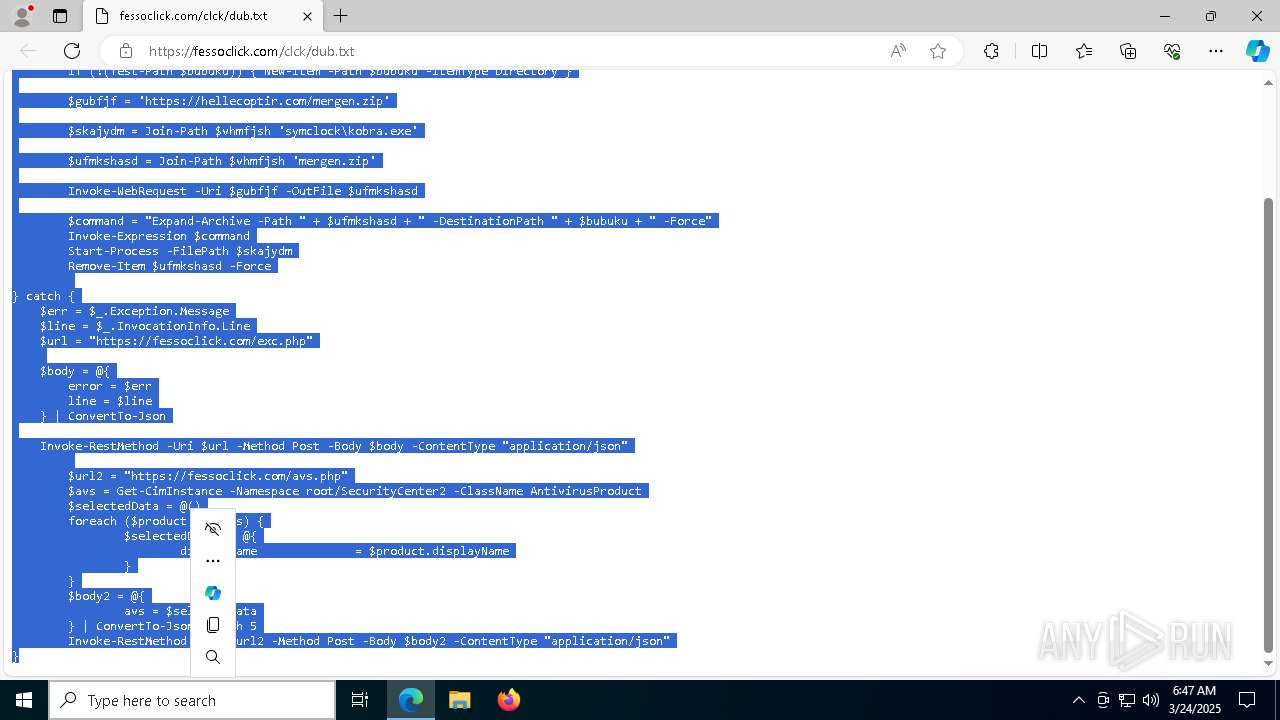
Task: Open the Copilot sidebar icon
Action: point(1257,51)
